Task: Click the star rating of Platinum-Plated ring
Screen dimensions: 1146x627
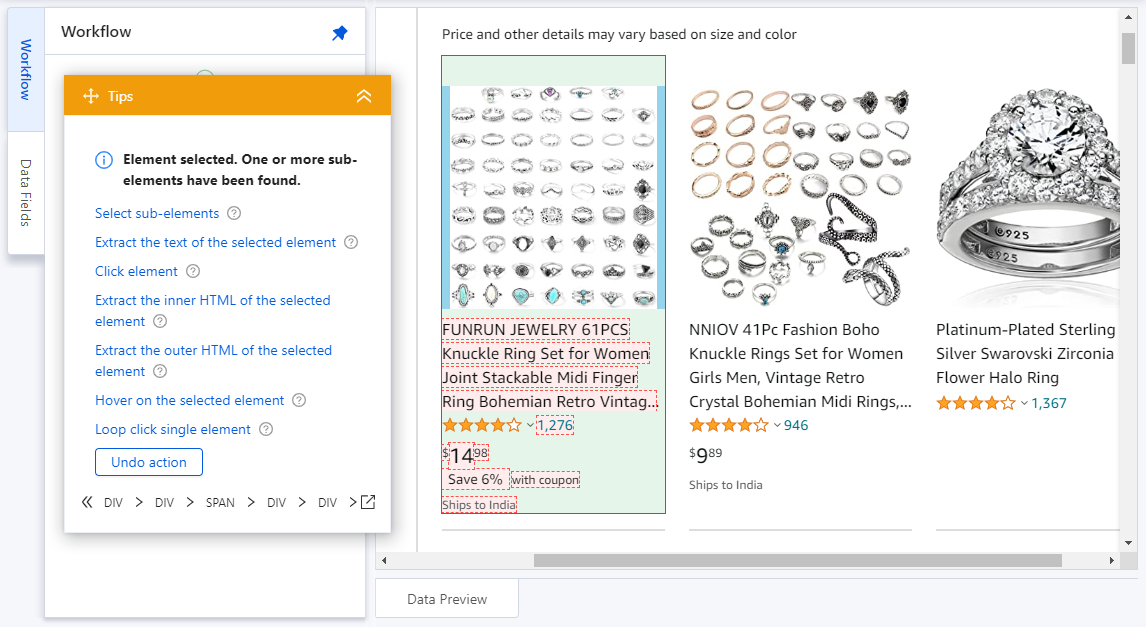Action: 976,403
